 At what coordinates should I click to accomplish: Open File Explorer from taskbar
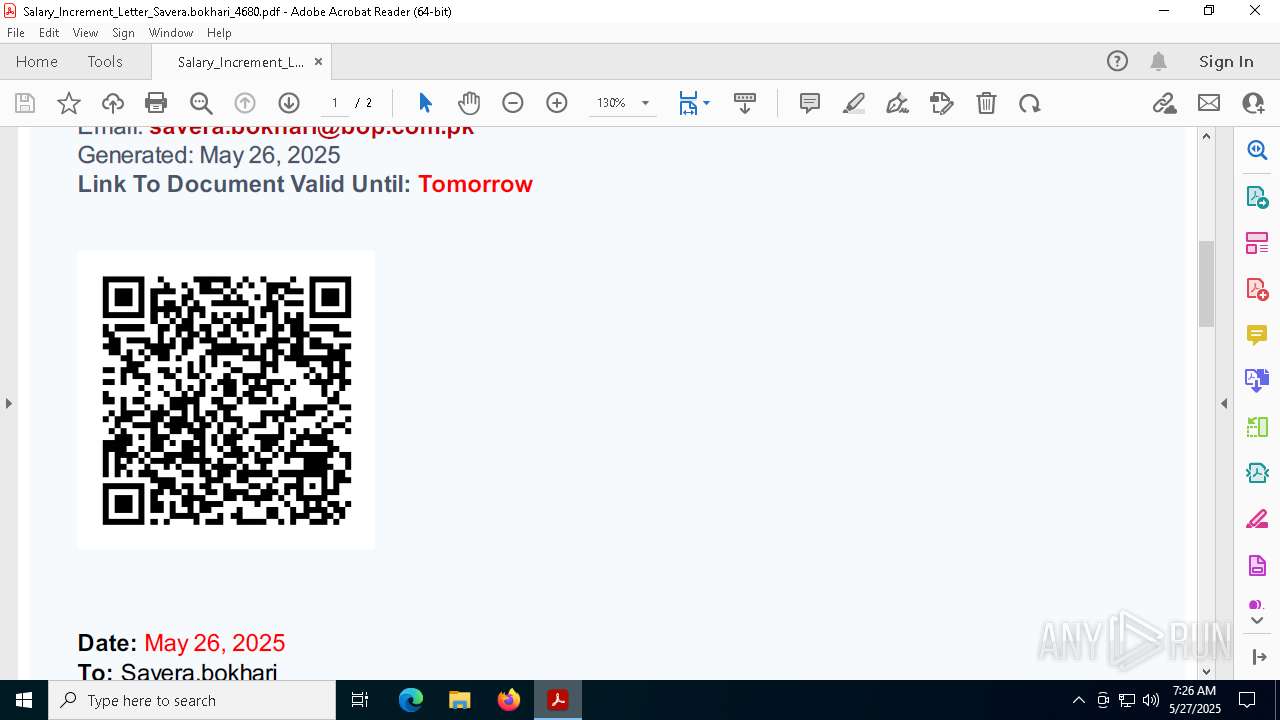459,700
